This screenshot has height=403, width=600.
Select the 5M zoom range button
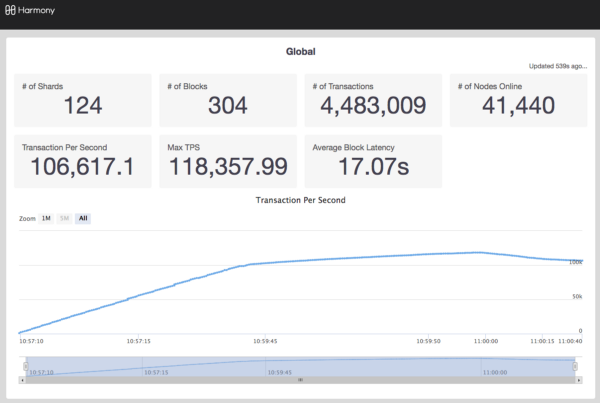(64, 218)
